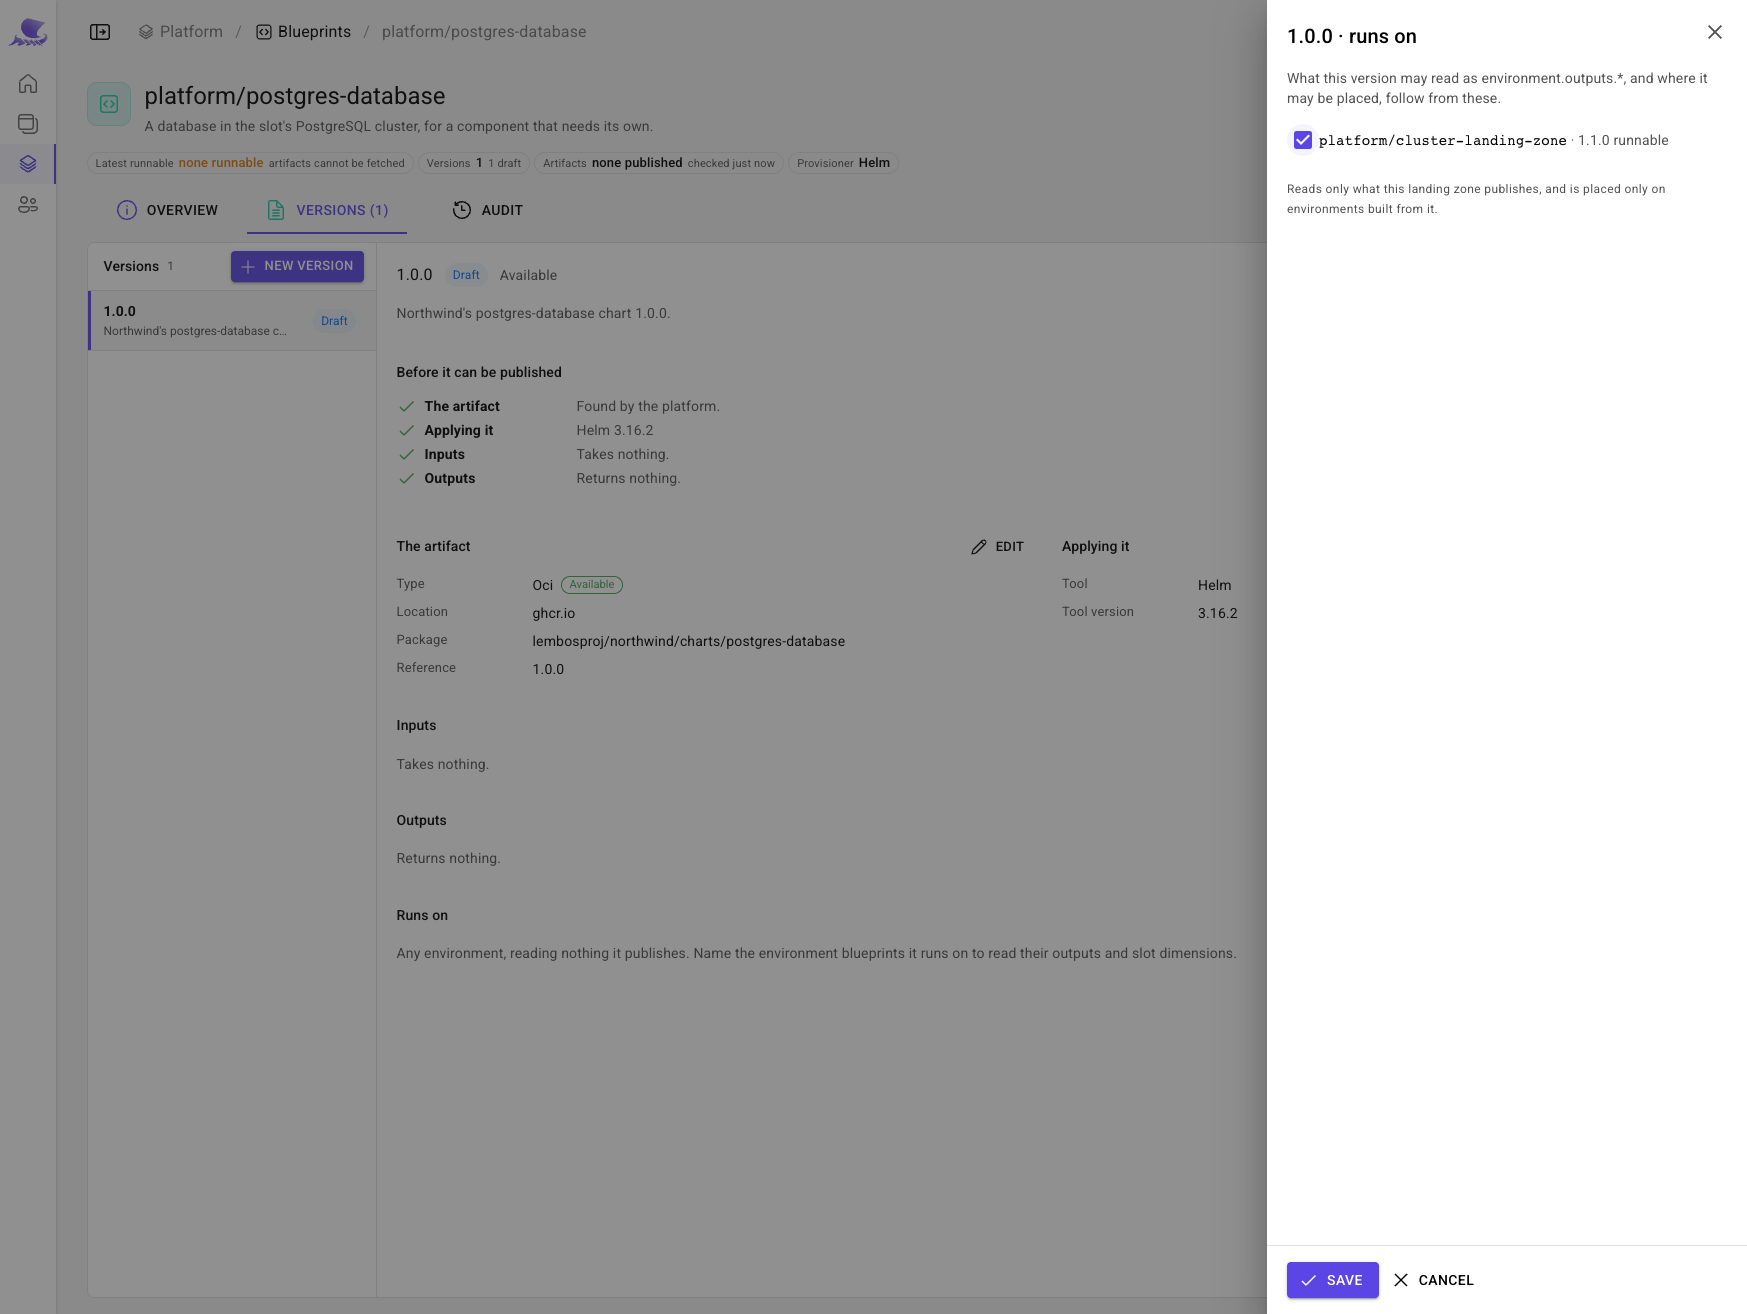Click the Tool version 3.16.2 value
Viewport: 1747px width, 1314px height.
(x=1218, y=613)
